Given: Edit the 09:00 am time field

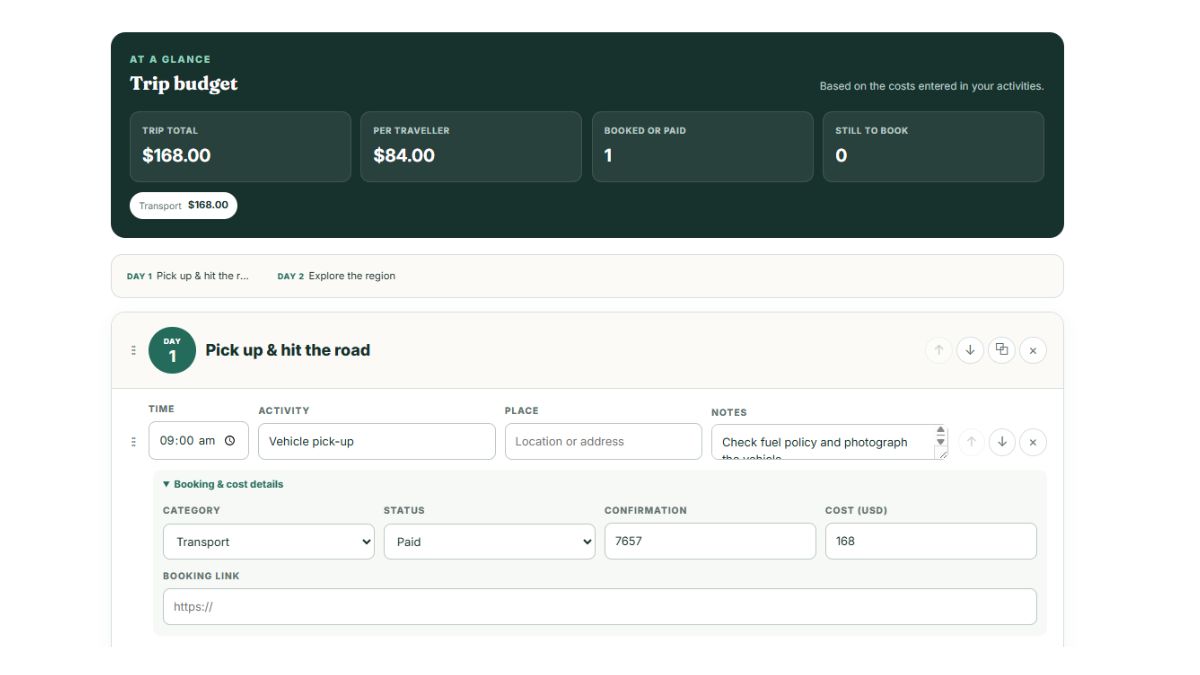Looking at the screenshot, I should point(199,441).
